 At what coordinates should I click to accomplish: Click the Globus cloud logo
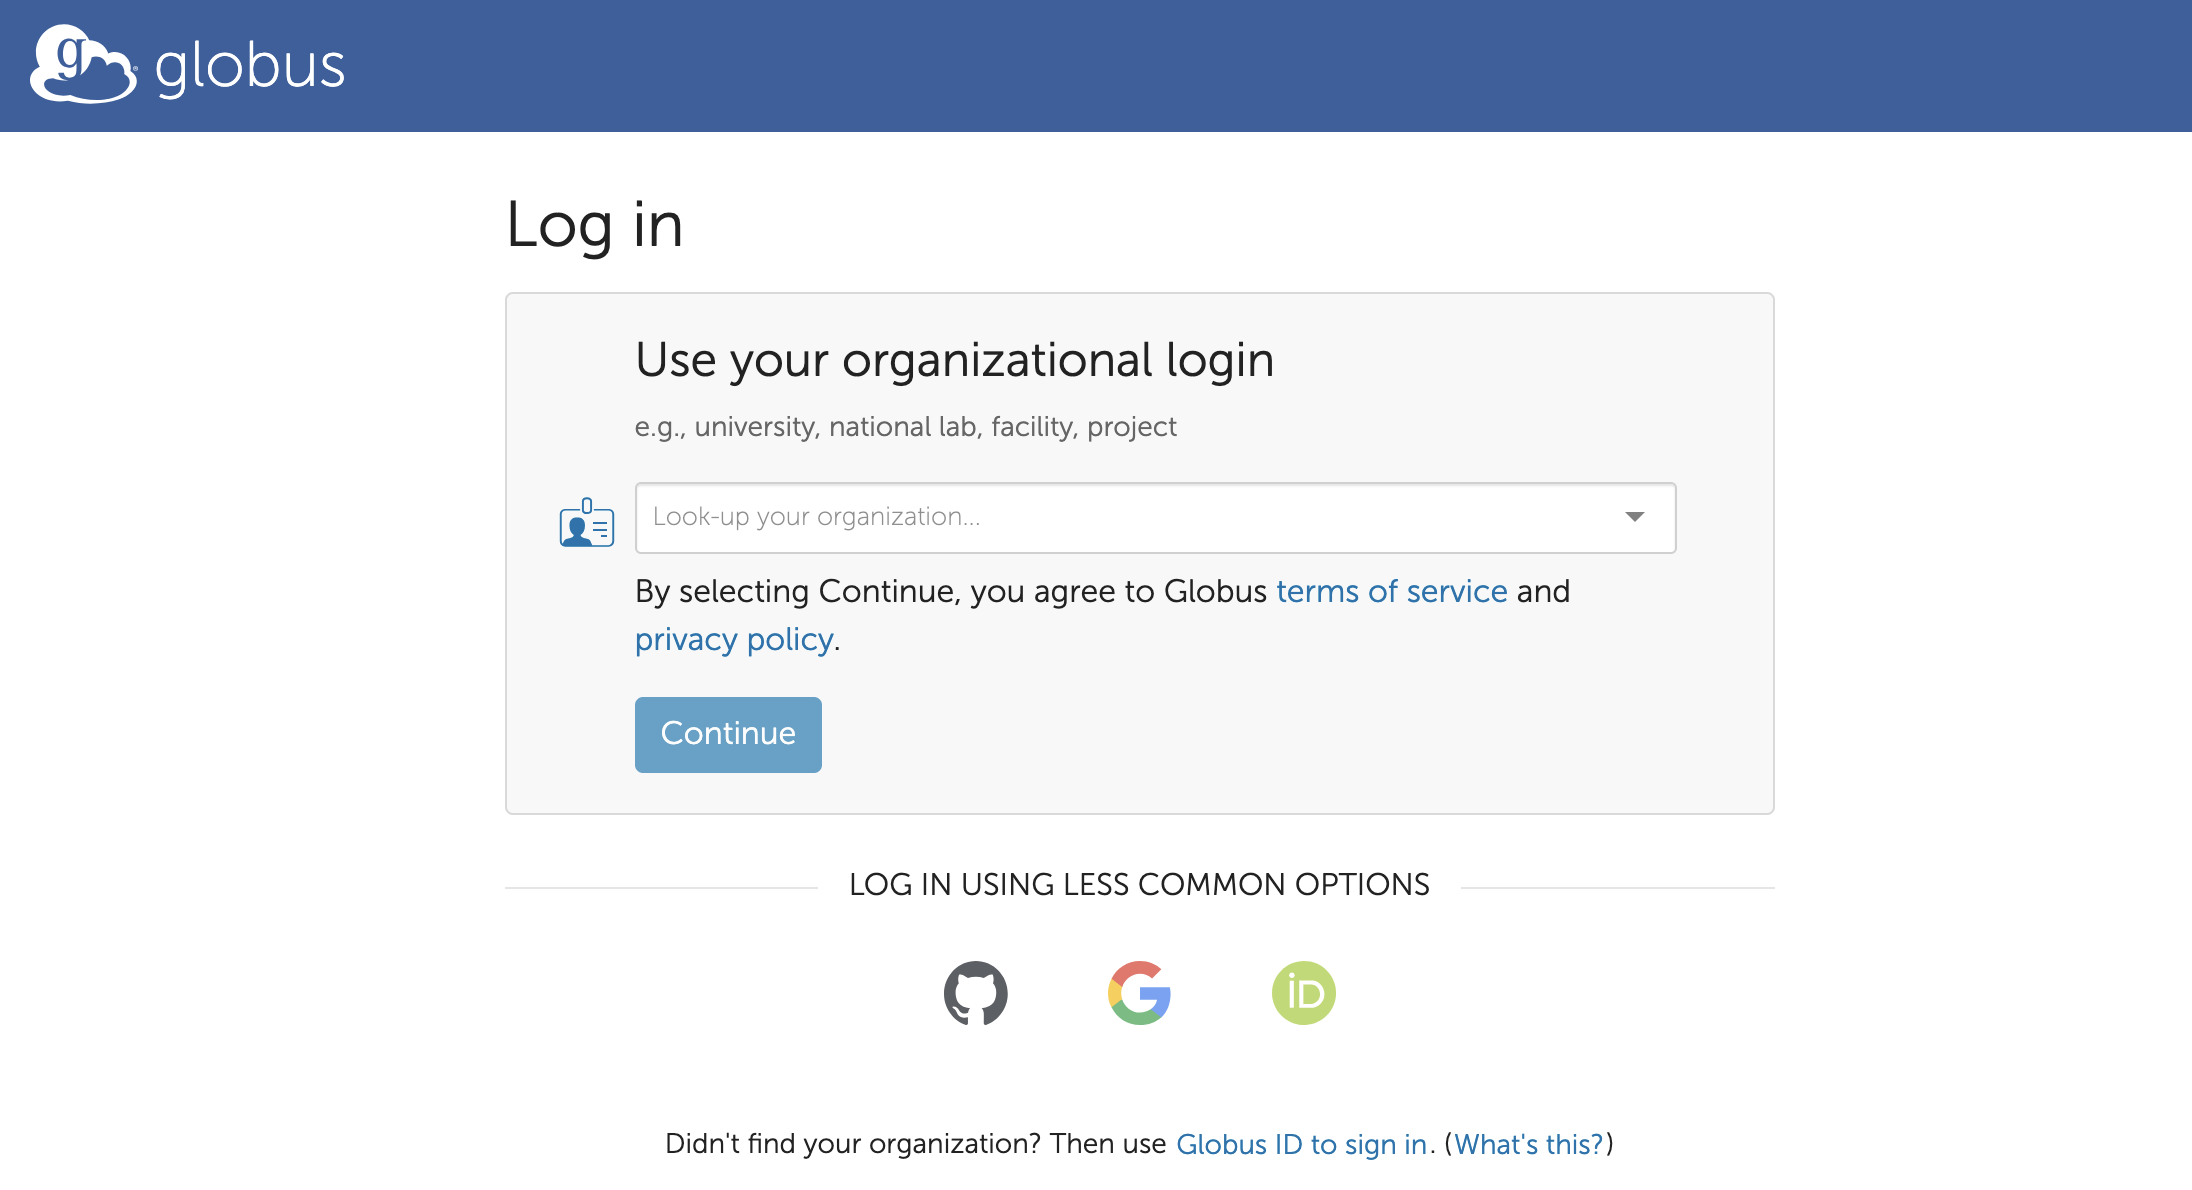78,64
